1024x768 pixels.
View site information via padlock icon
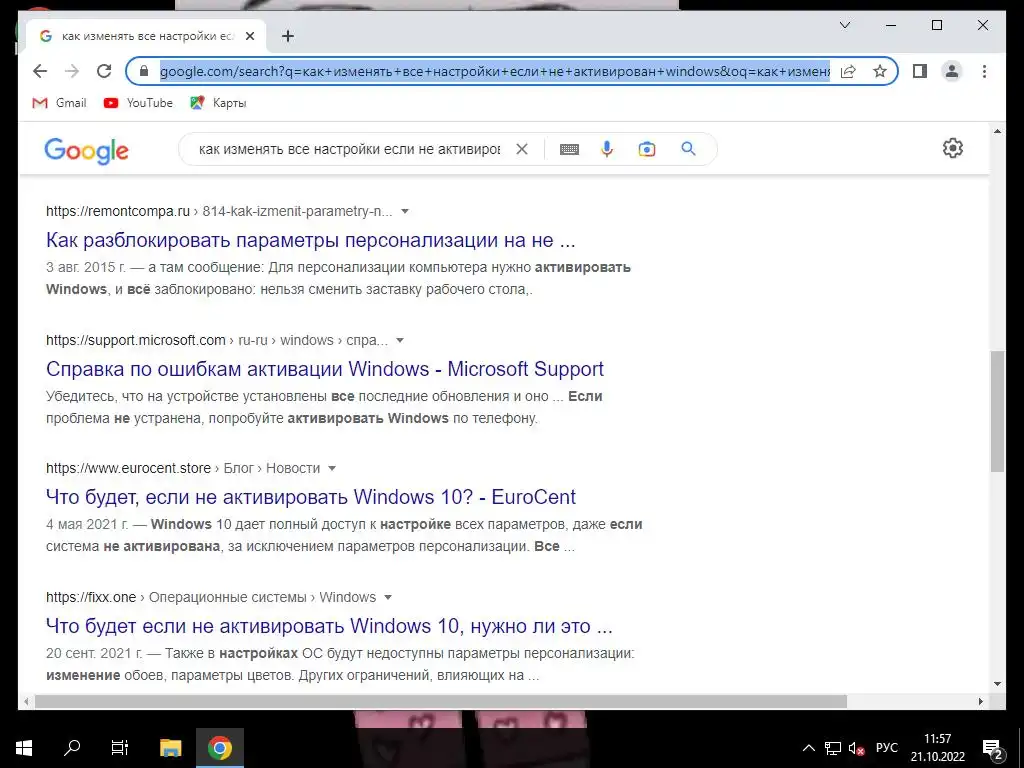(144, 71)
